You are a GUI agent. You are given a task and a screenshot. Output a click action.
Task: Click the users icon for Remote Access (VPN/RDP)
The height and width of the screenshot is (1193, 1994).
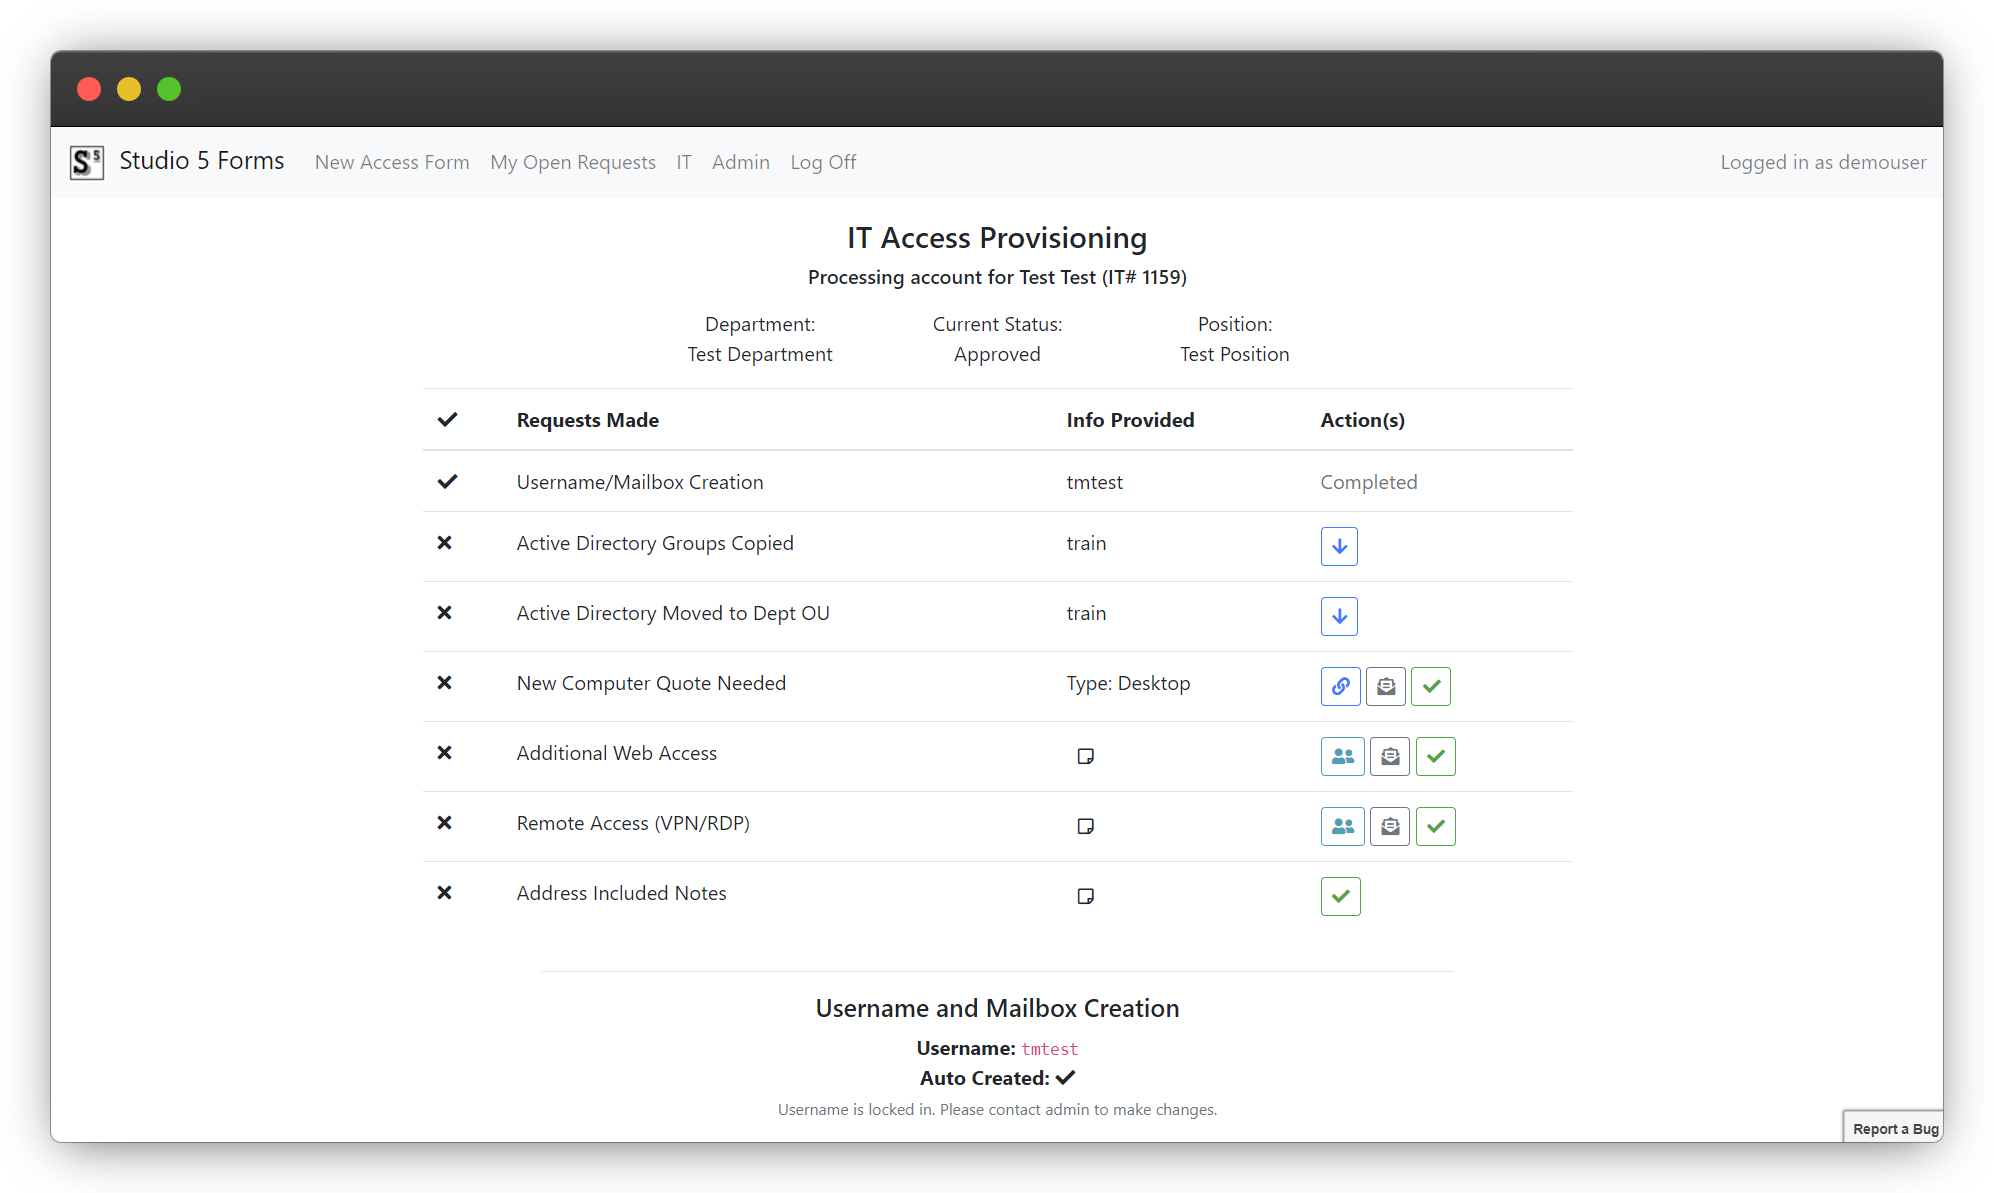[x=1343, y=826]
